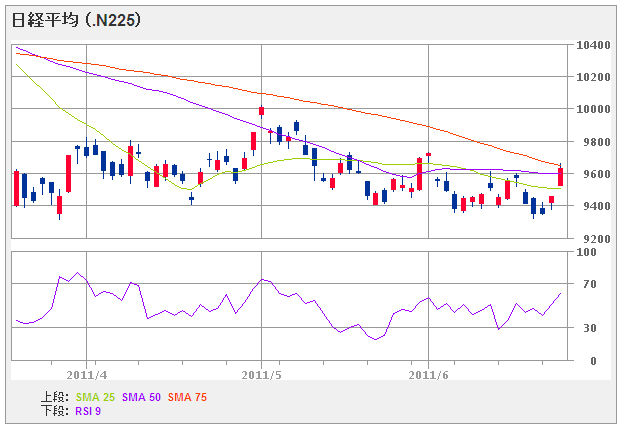Screen dimensions: 625x431
Task: Click the chart title 日経平均 (.N225)
Action: (76, 20)
